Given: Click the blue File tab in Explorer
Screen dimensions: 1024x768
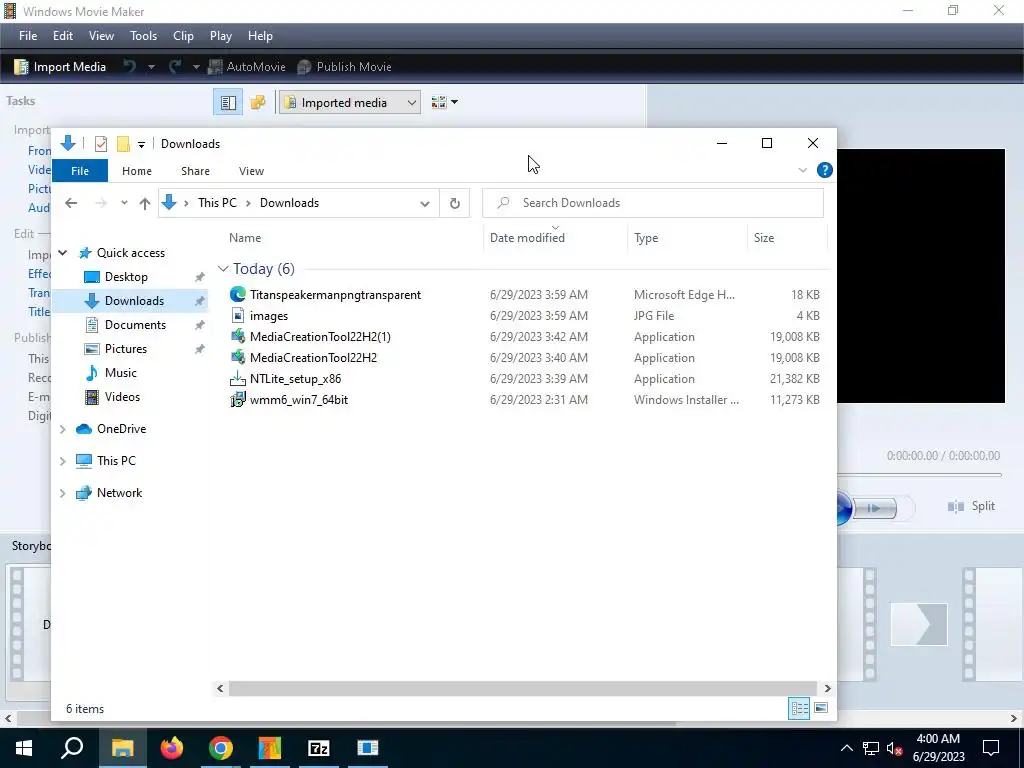Looking at the screenshot, I should [x=80, y=171].
